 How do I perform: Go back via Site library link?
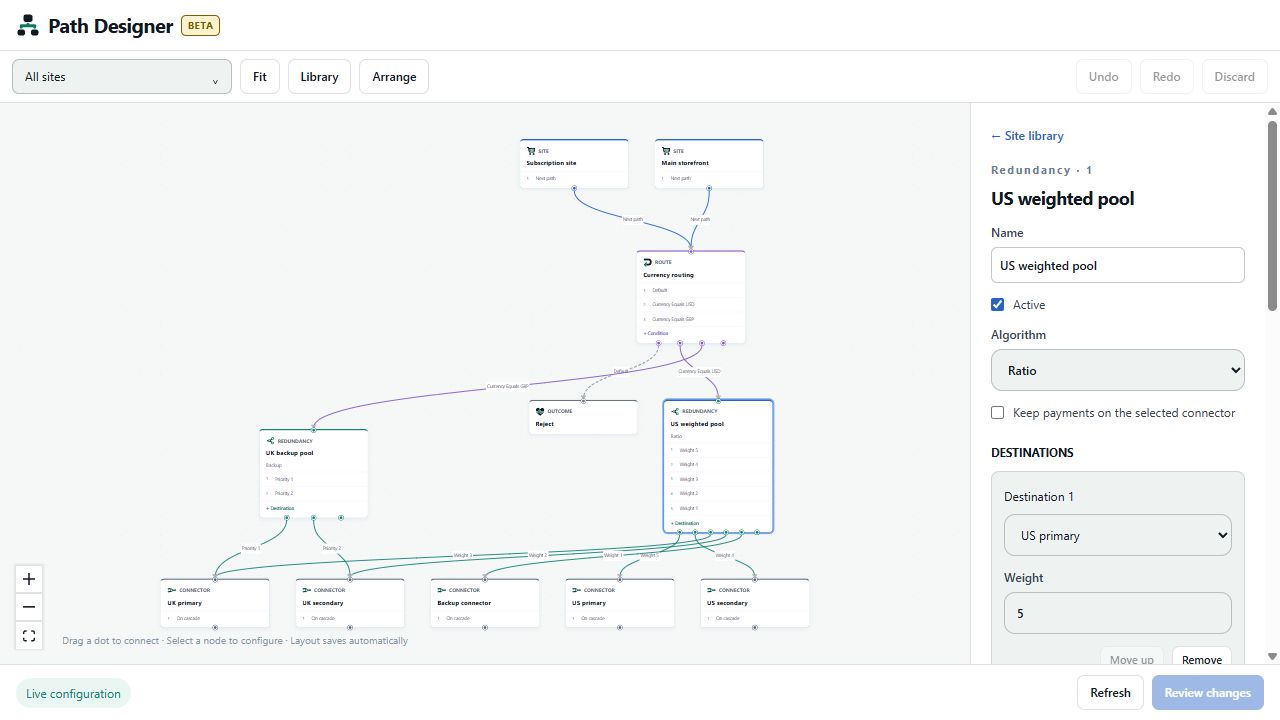1027,136
